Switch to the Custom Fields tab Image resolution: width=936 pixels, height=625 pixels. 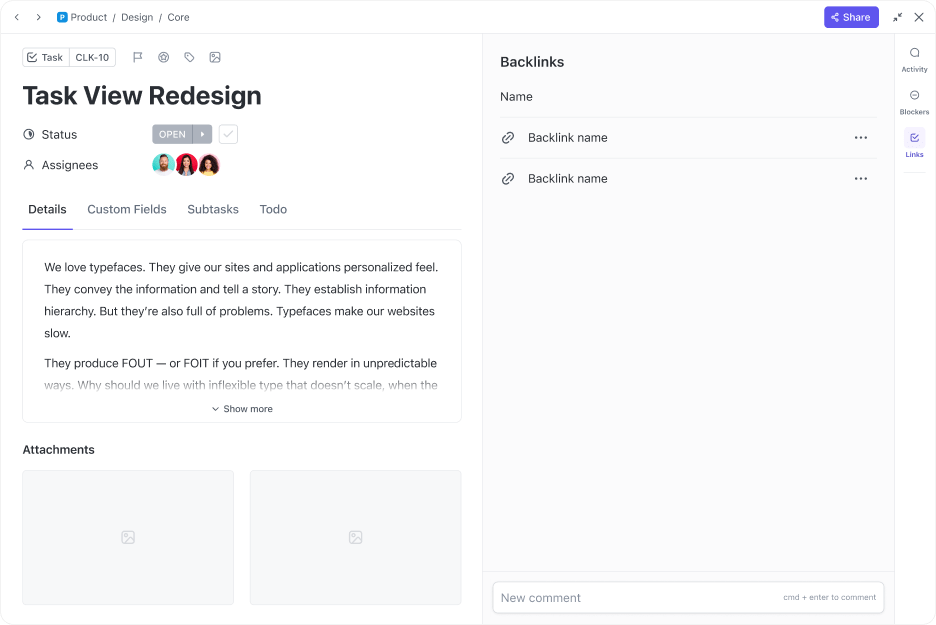pos(127,210)
